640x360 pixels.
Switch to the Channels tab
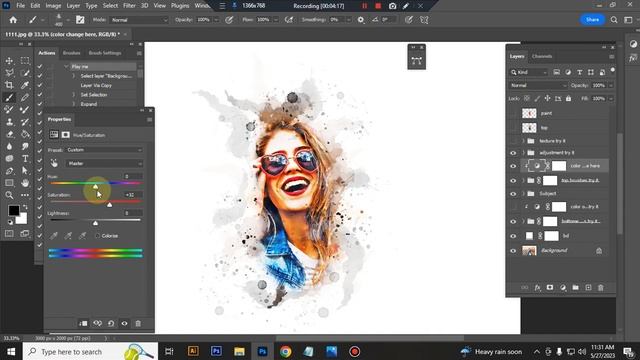[x=542, y=56]
